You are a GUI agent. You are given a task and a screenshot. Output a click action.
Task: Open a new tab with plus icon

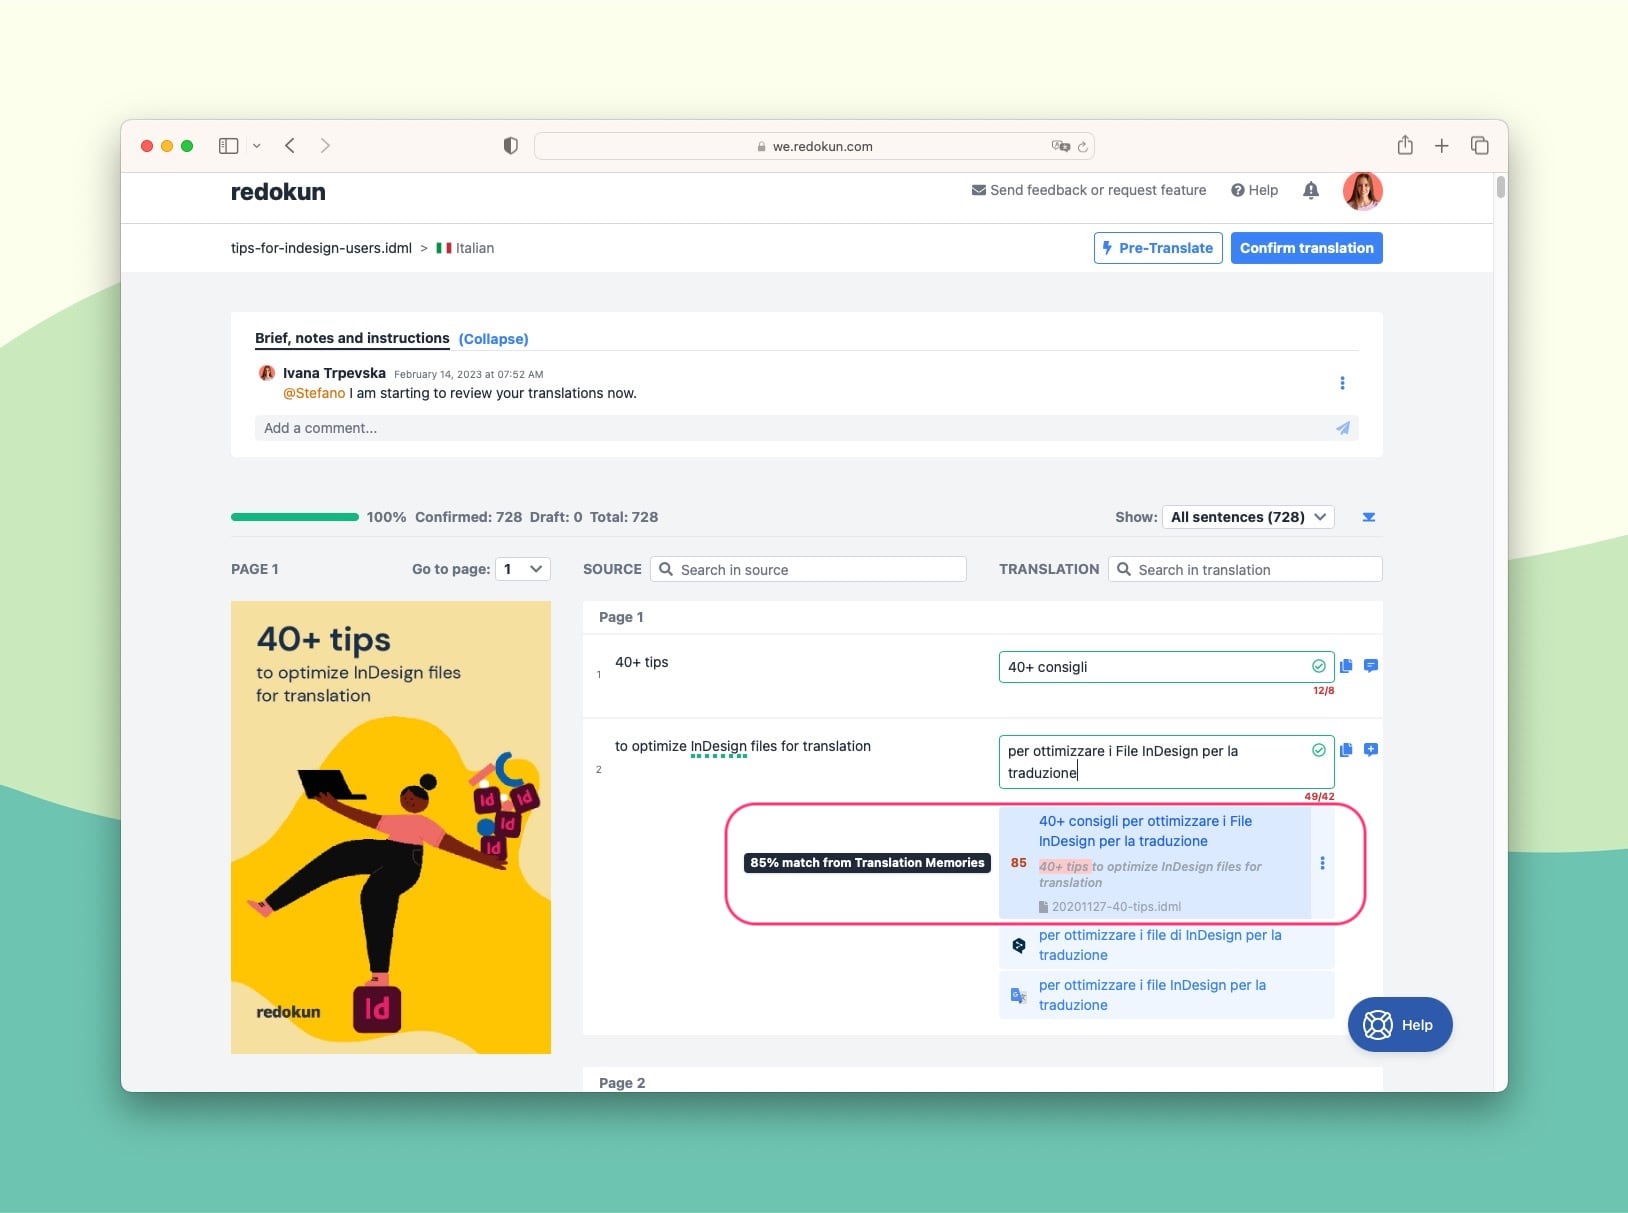click(1442, 146)
